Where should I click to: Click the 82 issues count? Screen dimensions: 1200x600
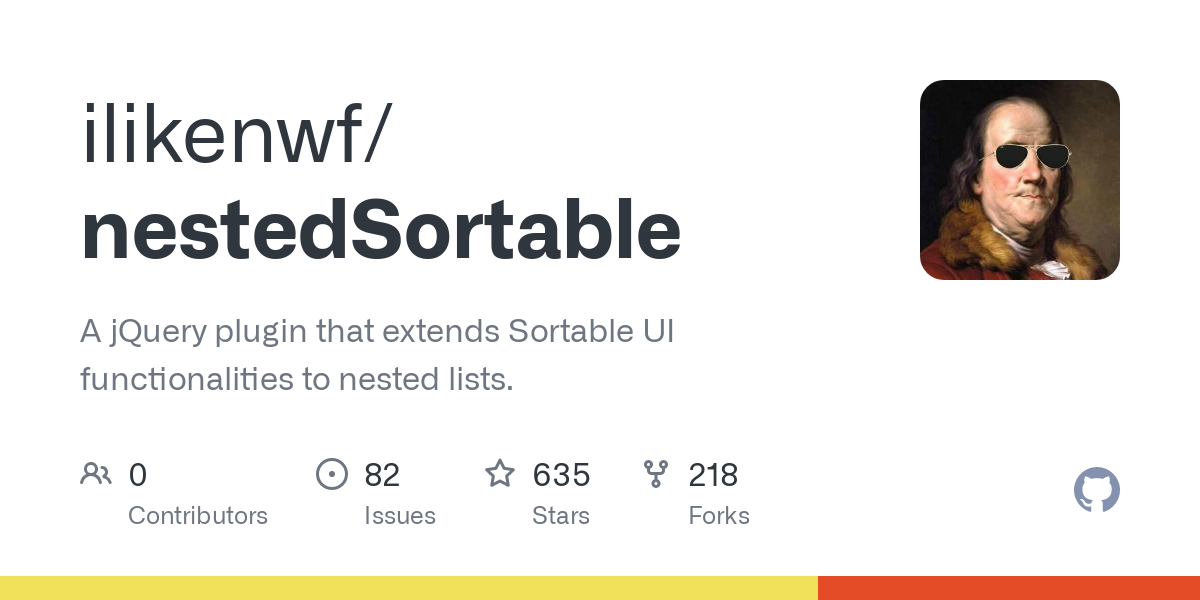[382, 475]
